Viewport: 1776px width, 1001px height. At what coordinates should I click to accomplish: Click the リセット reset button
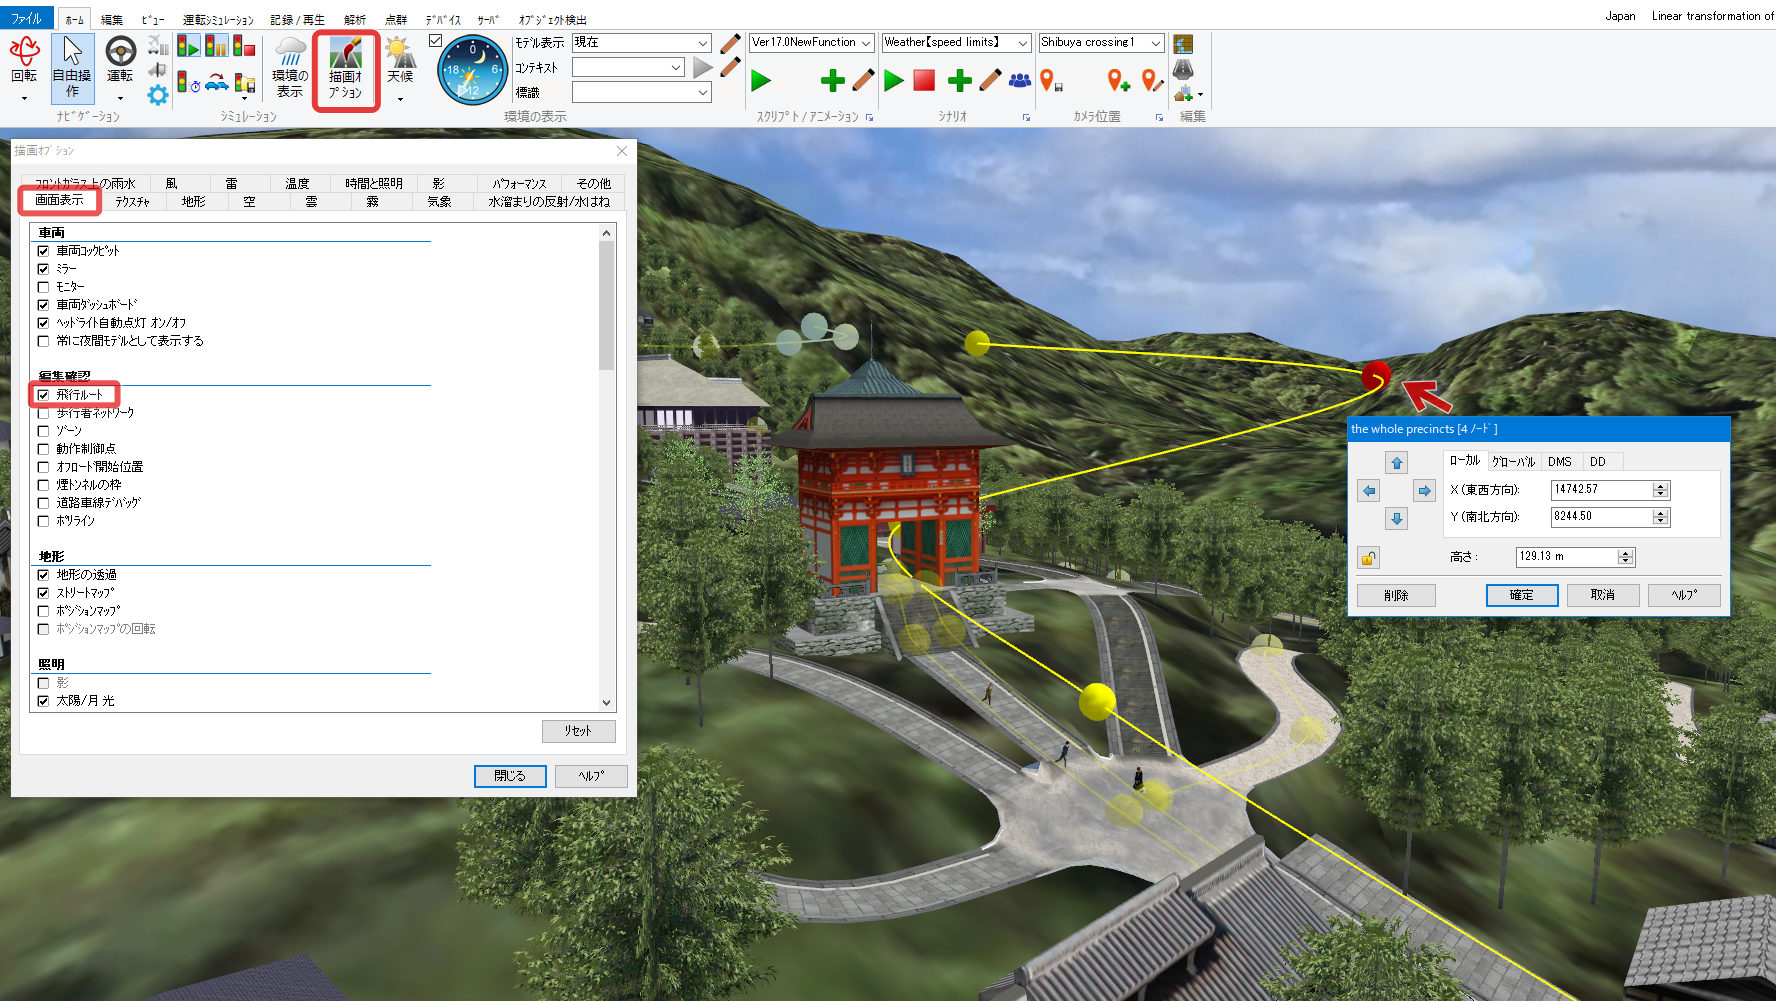[578, 731]
